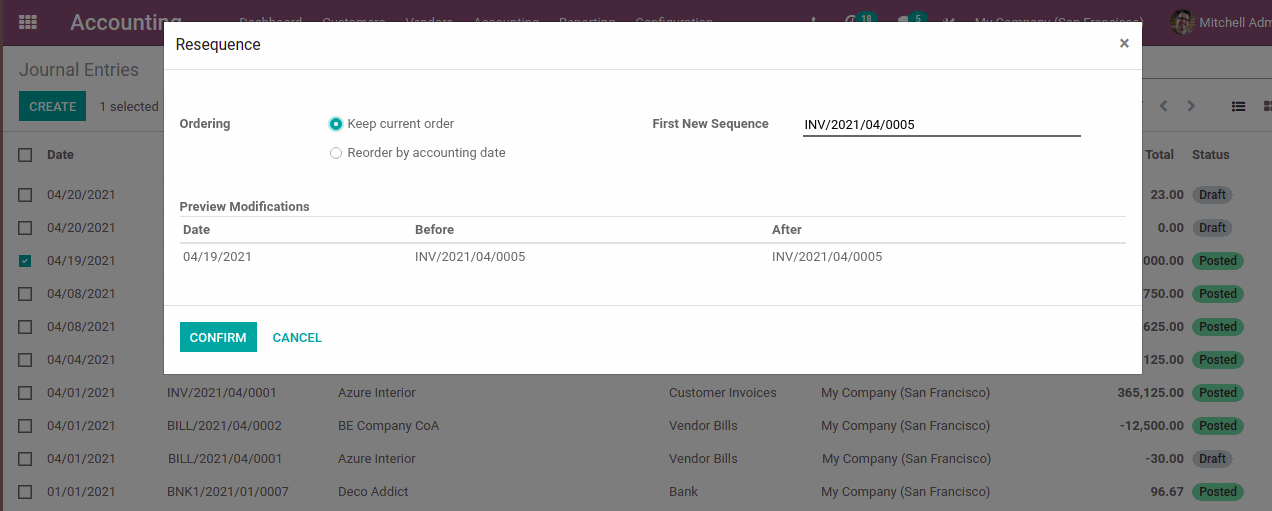Cancel the resequence operation
The width and height of the screenshot is (1272, 511).
[297, 338]
